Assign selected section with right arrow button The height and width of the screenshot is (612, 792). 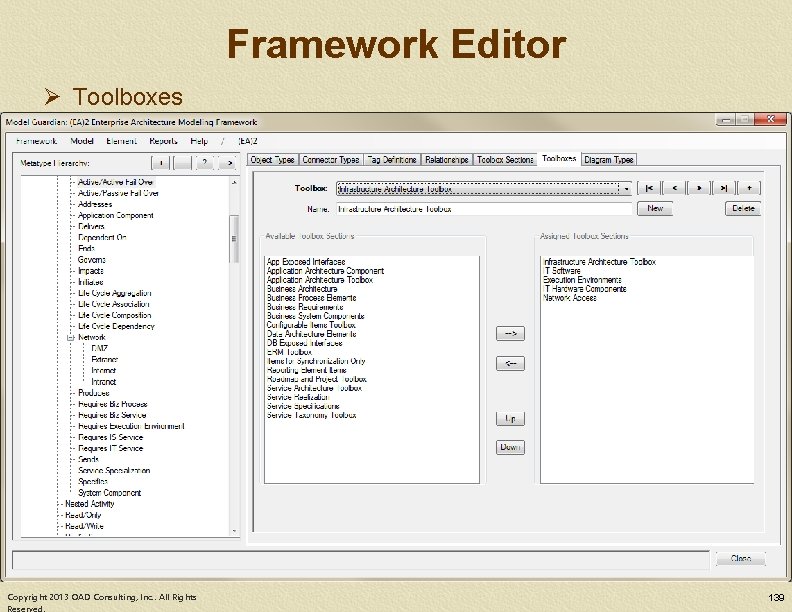pyautogui.click(x=510, y=333)
